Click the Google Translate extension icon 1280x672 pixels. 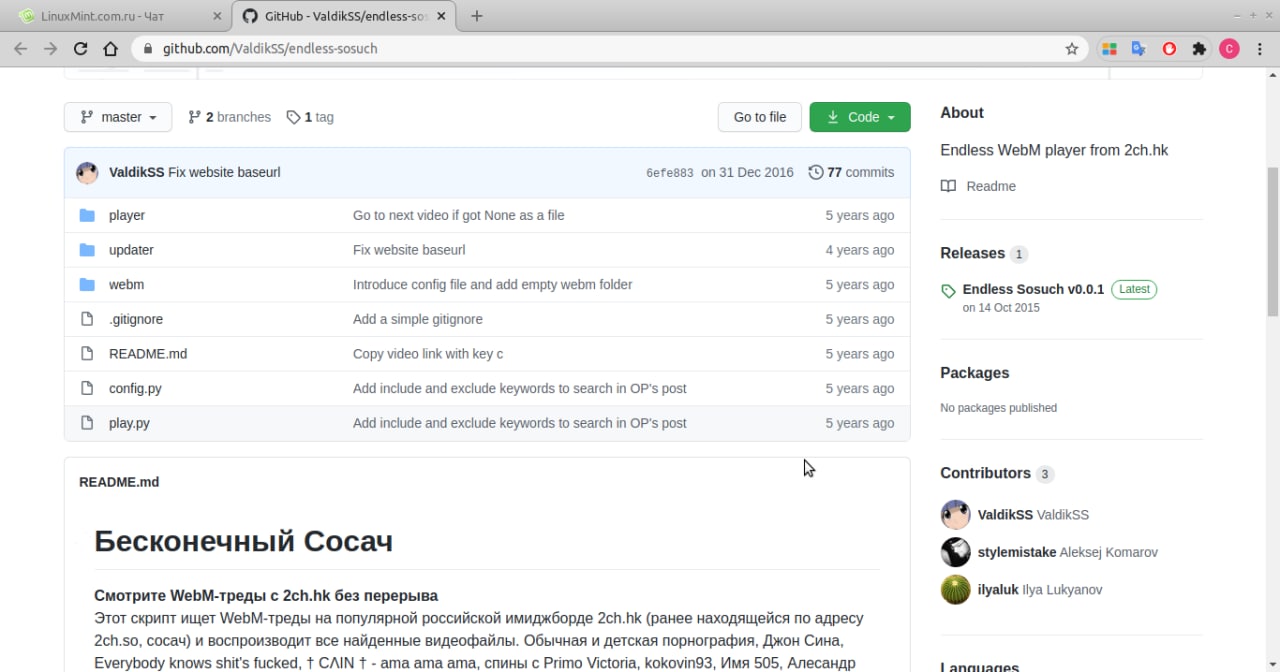1138,48
